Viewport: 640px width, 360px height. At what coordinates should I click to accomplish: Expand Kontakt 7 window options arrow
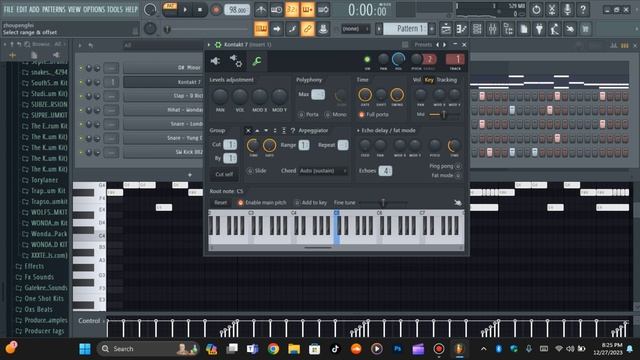(x=209, y=44)
